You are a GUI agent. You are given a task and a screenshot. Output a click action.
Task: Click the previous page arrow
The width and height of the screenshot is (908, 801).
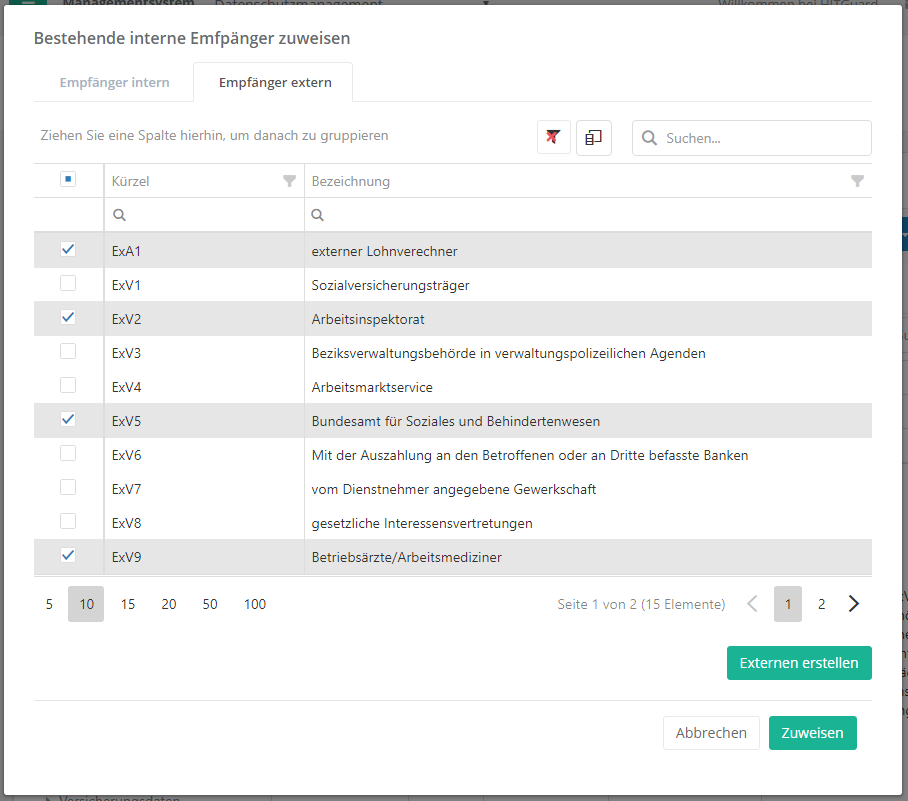click(x=753, y=604)
